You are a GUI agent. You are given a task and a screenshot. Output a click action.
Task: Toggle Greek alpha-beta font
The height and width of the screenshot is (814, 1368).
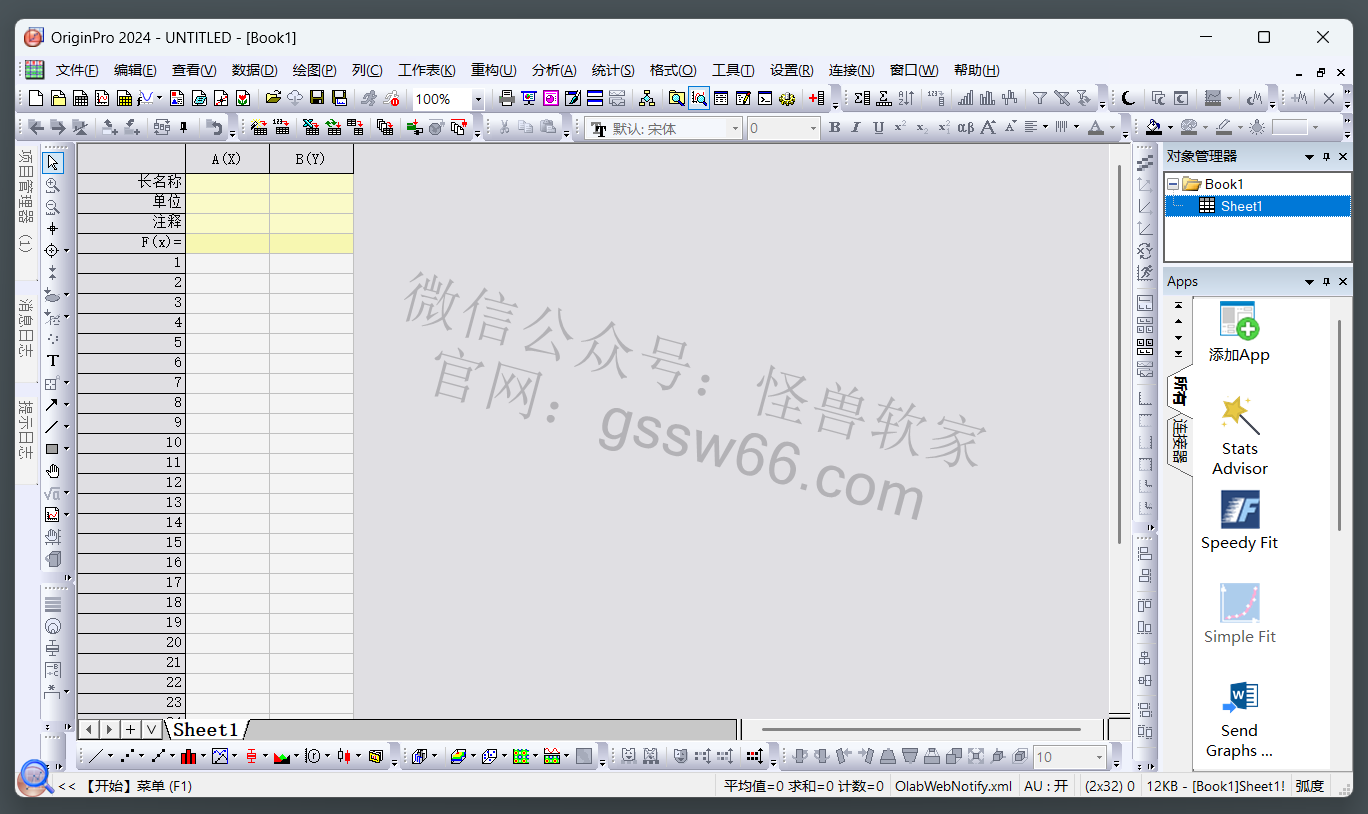tap(965, 127)
